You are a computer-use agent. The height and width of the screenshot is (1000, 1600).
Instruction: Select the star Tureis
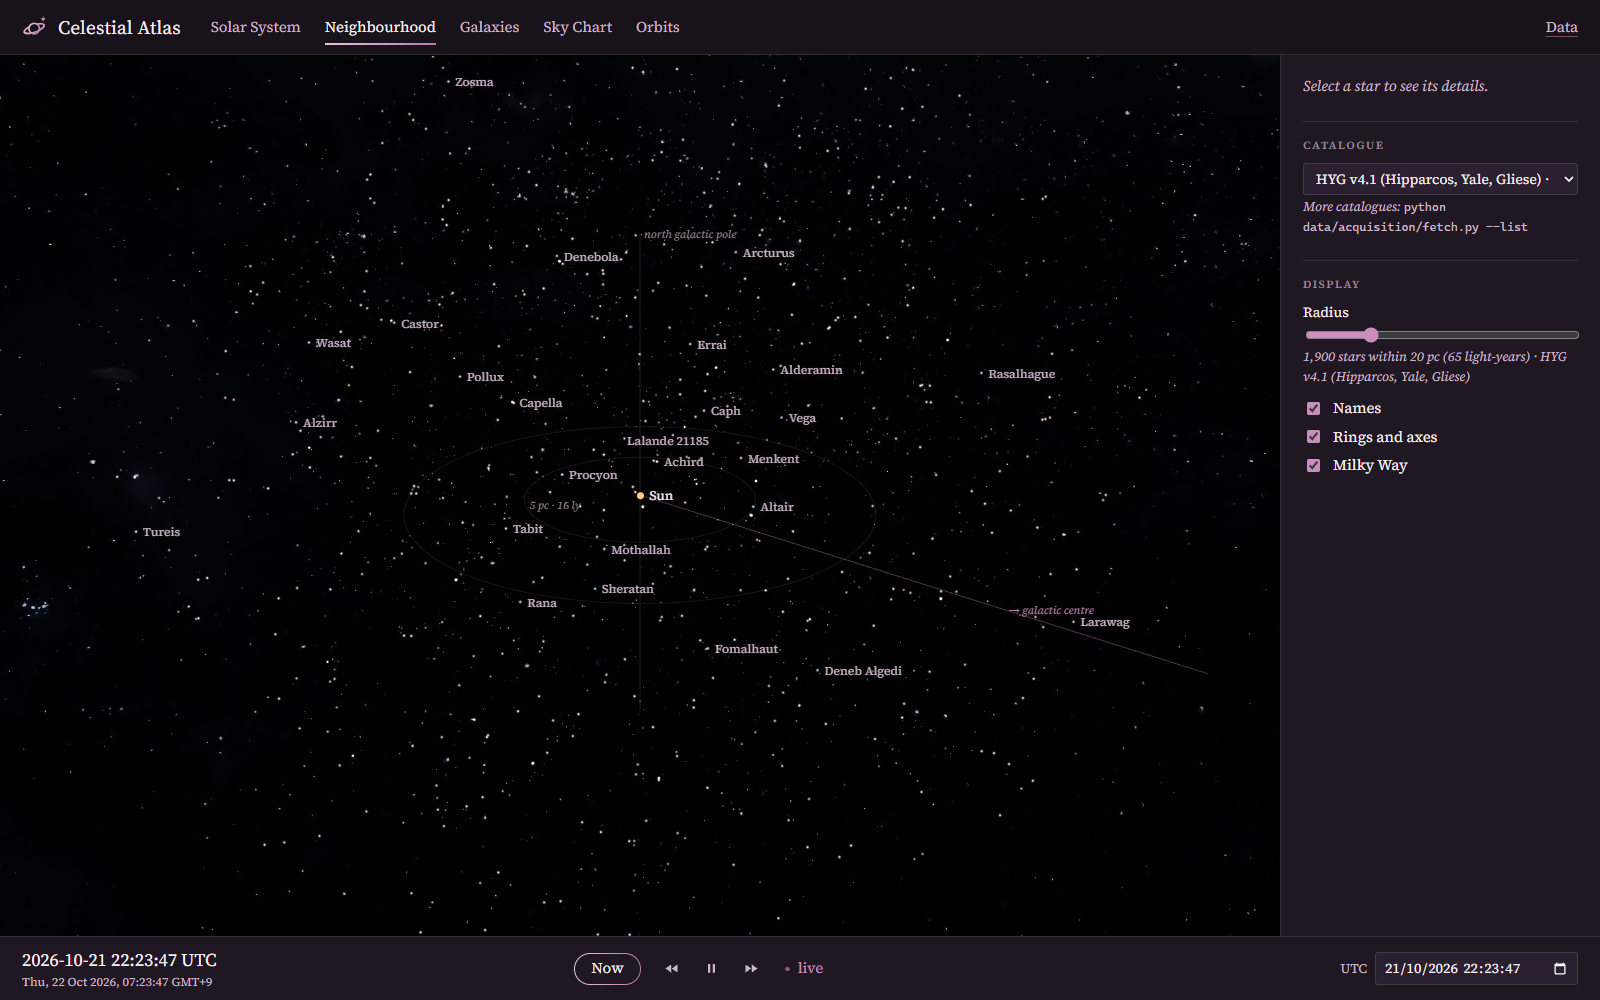pos(161,532)
